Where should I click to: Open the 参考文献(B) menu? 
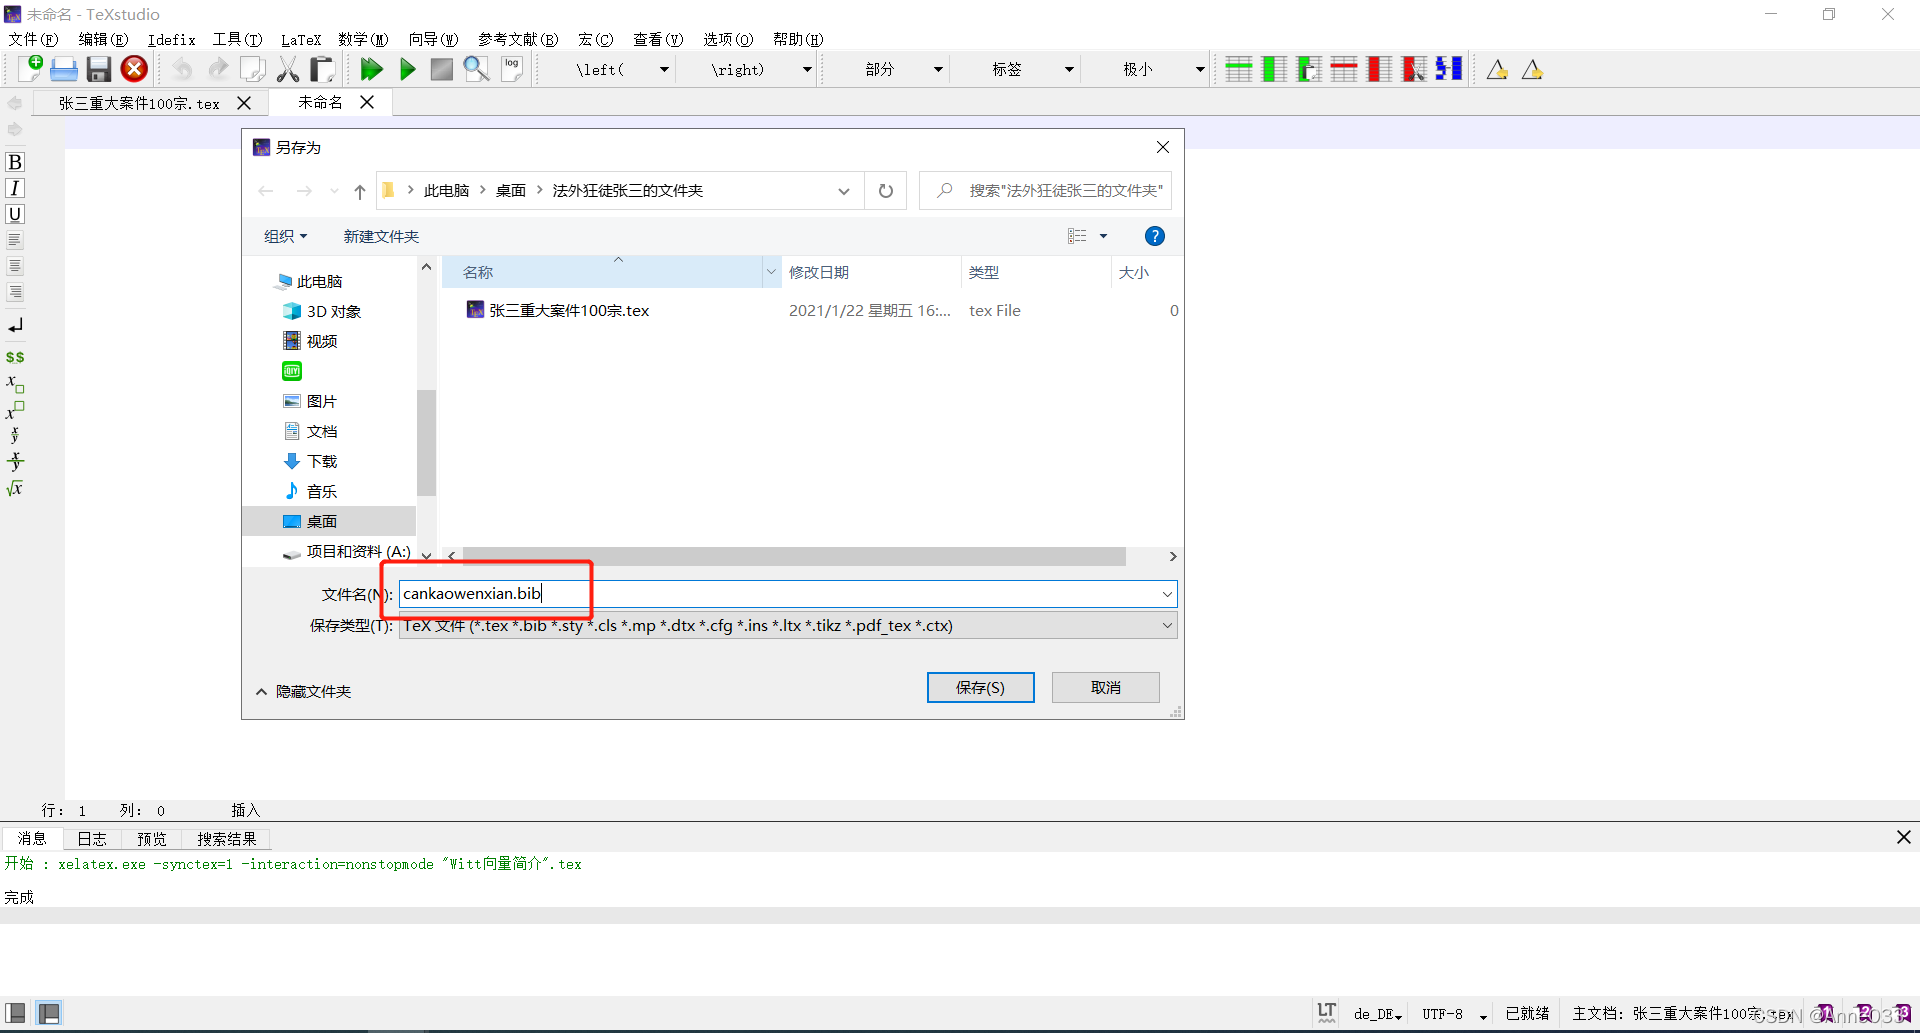tap(518, 39)
